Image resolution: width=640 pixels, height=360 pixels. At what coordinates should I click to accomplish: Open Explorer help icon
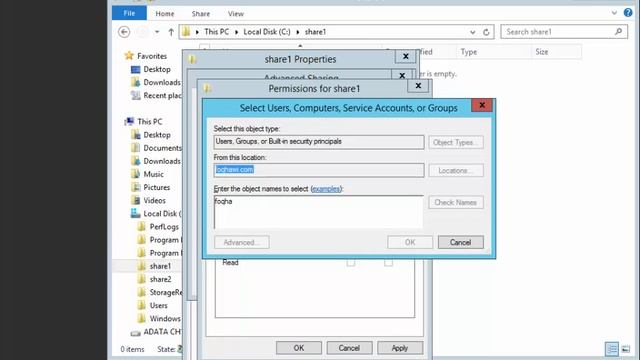[628, 13]
